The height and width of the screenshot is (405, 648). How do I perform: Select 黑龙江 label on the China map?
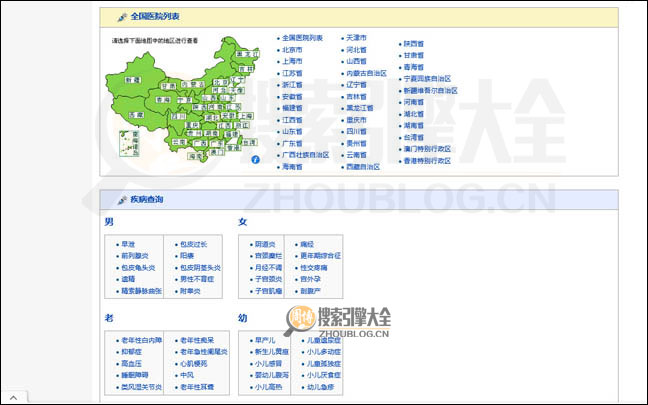point(248,54)
